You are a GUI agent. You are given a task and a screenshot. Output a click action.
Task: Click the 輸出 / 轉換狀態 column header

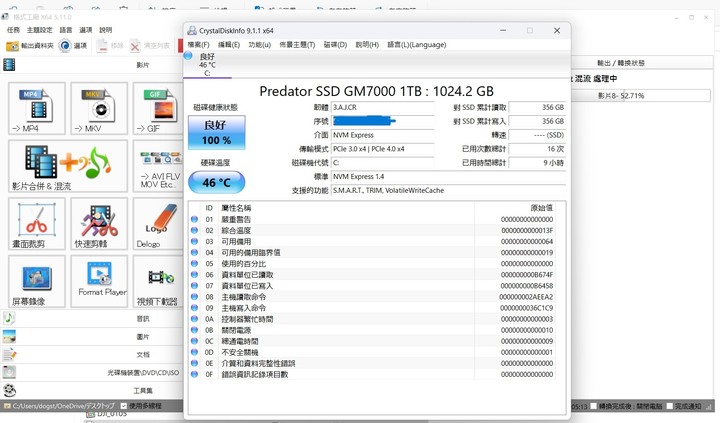click(621, 63)
